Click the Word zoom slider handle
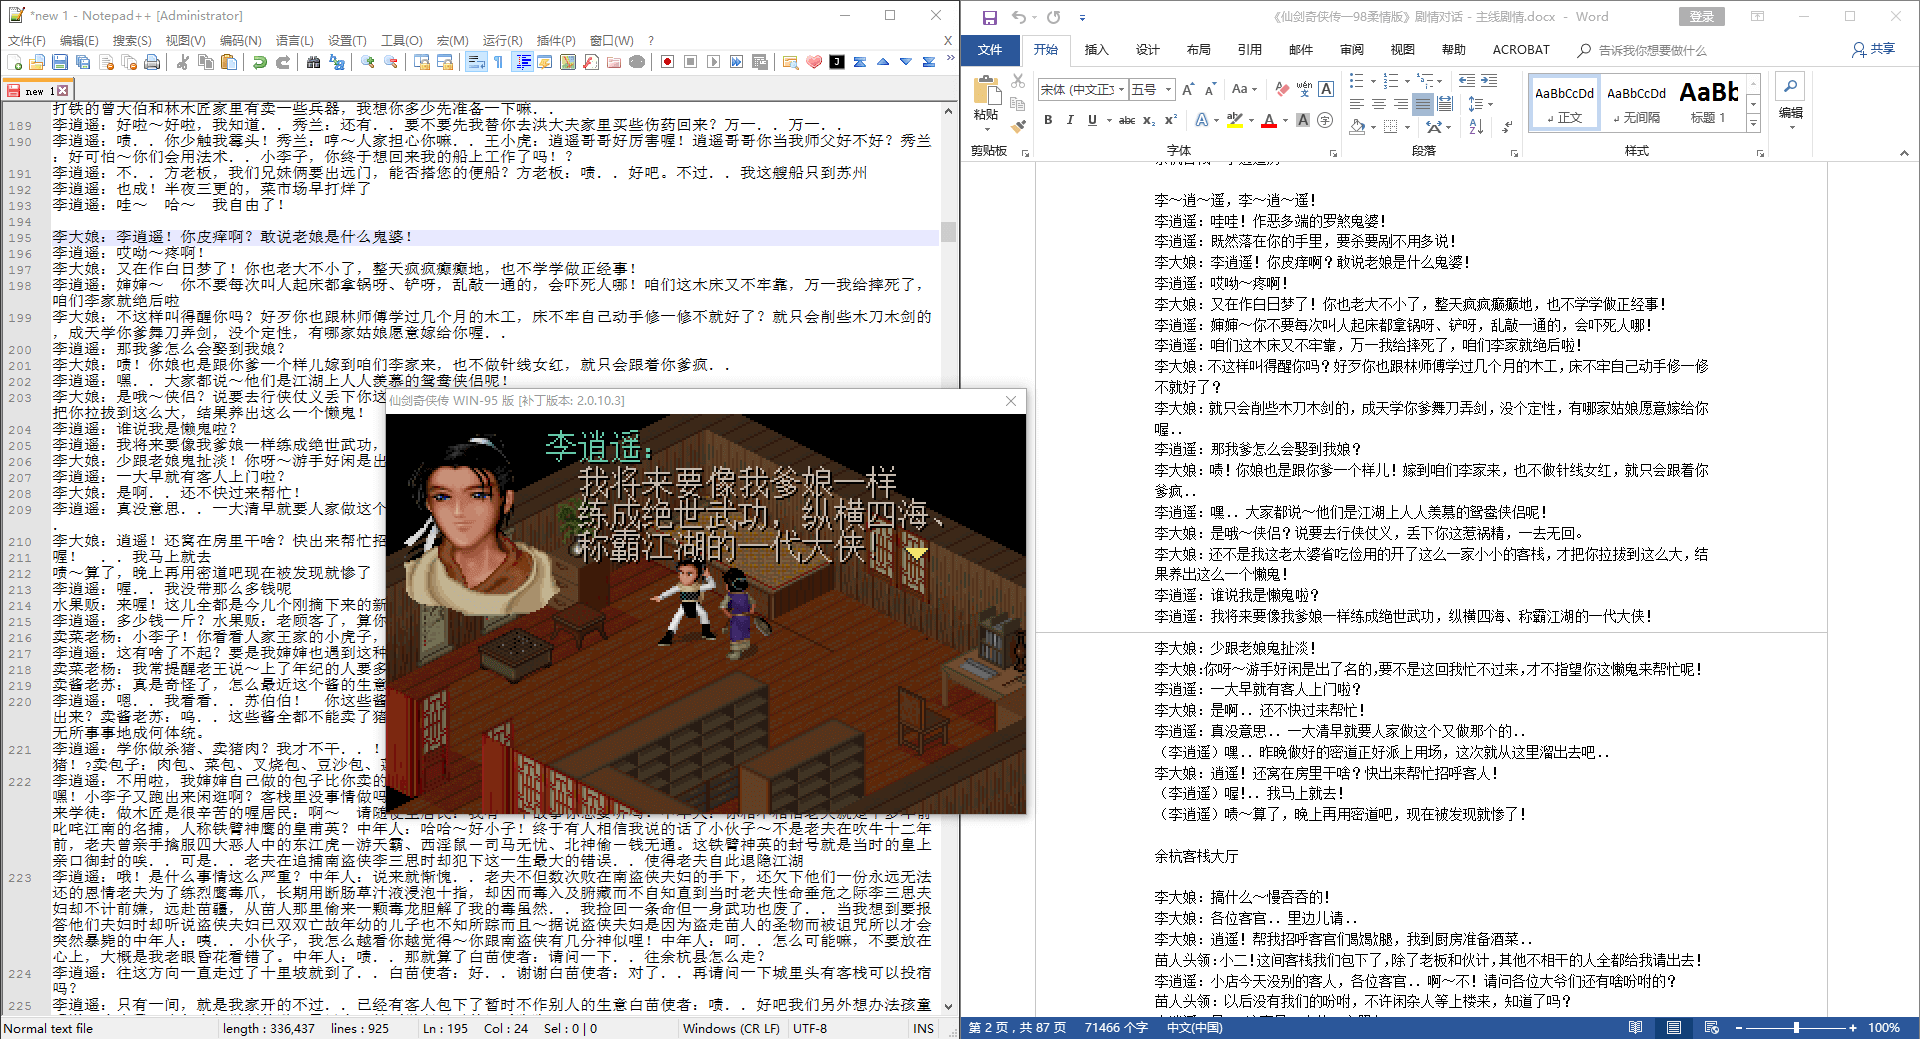The height and width of the screenshot is (1039, 1920). point(1796,1027)
